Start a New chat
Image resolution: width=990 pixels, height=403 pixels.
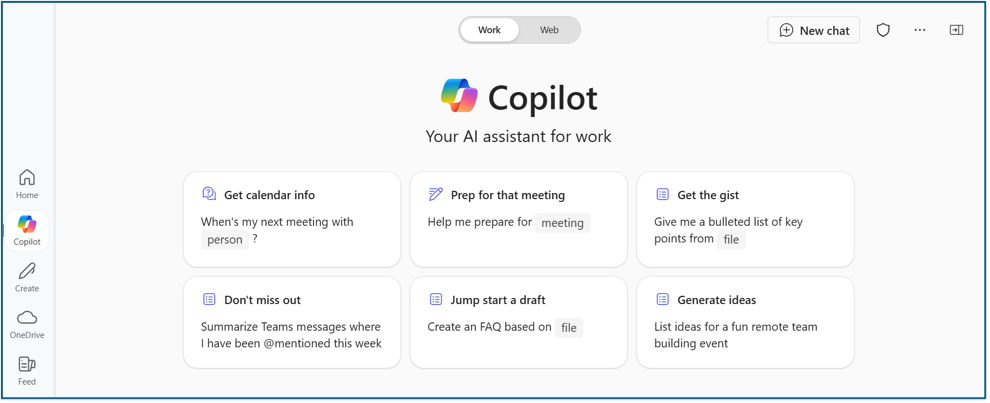(x=813, y=30)
